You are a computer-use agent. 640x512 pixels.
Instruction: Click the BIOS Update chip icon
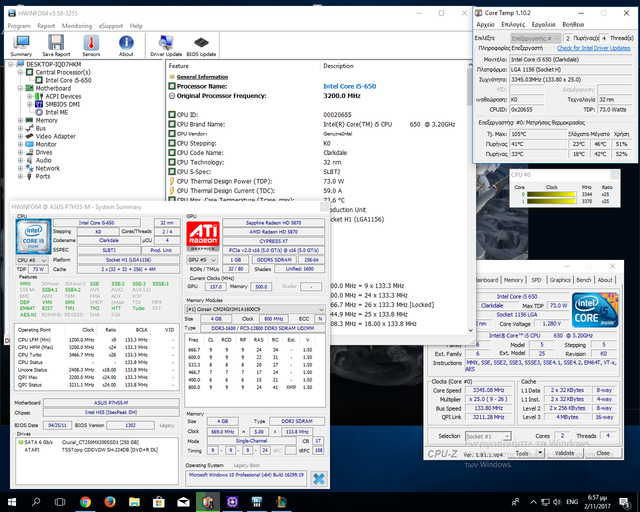(x=201, y=46)
